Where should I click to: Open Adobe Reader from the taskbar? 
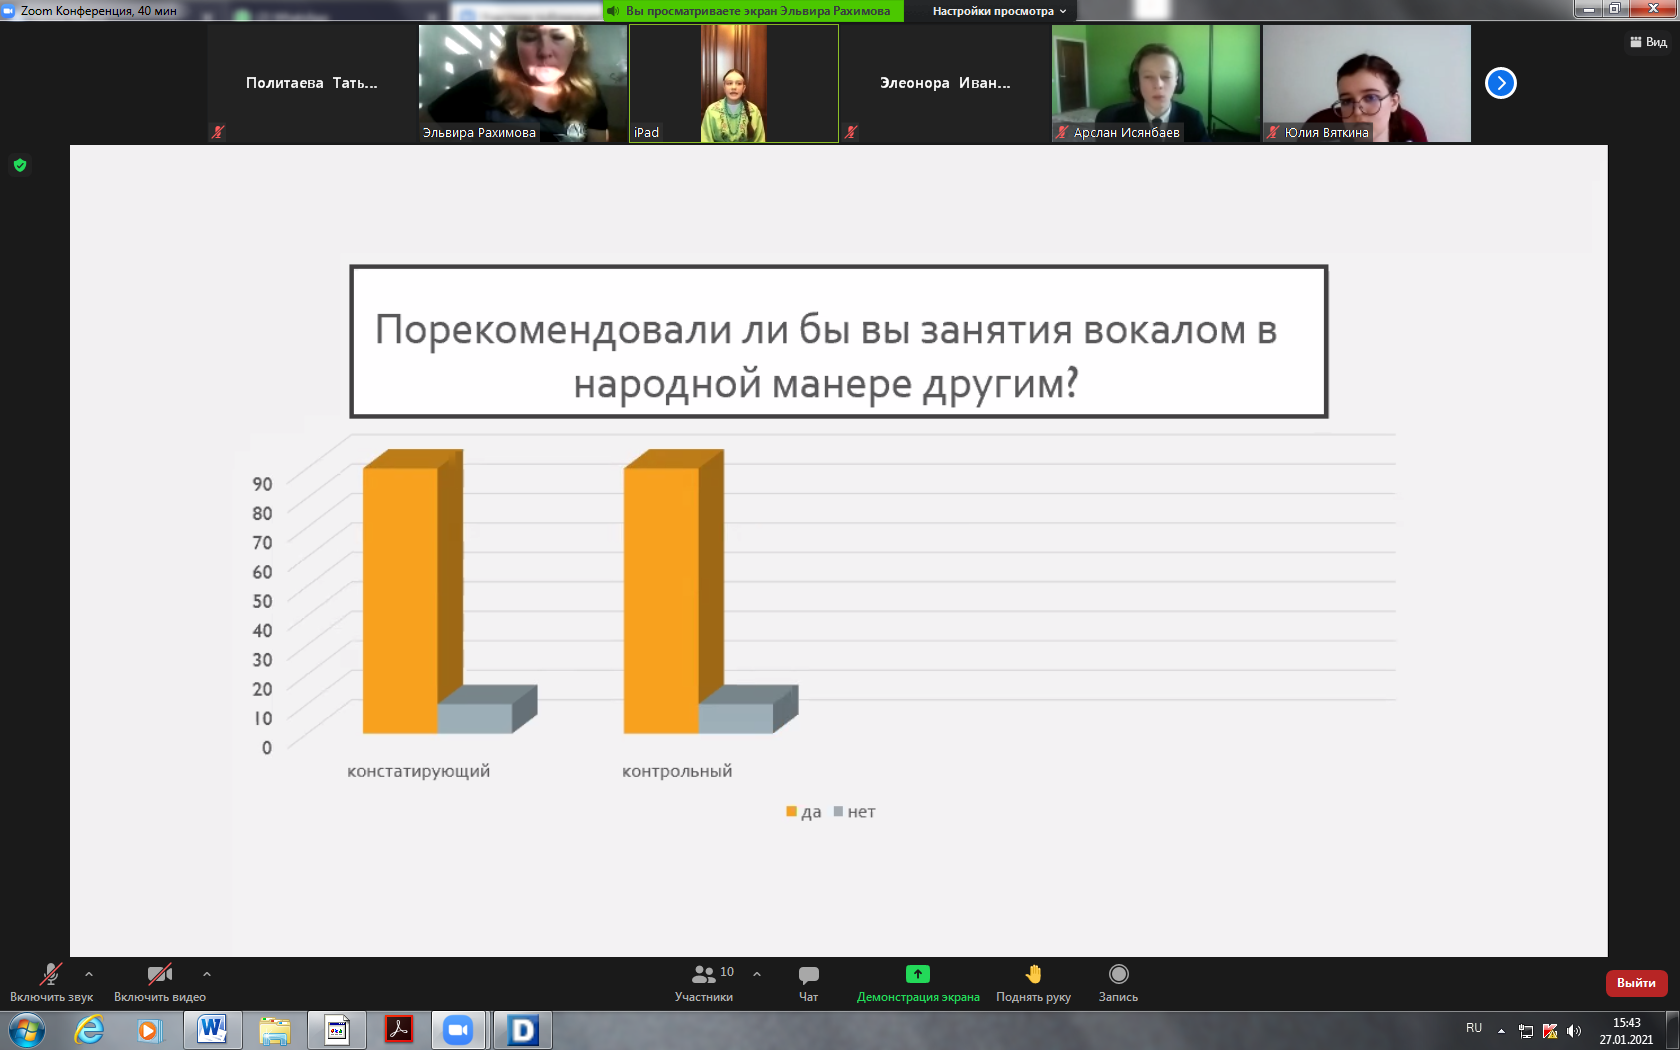tap(399, 1029)
